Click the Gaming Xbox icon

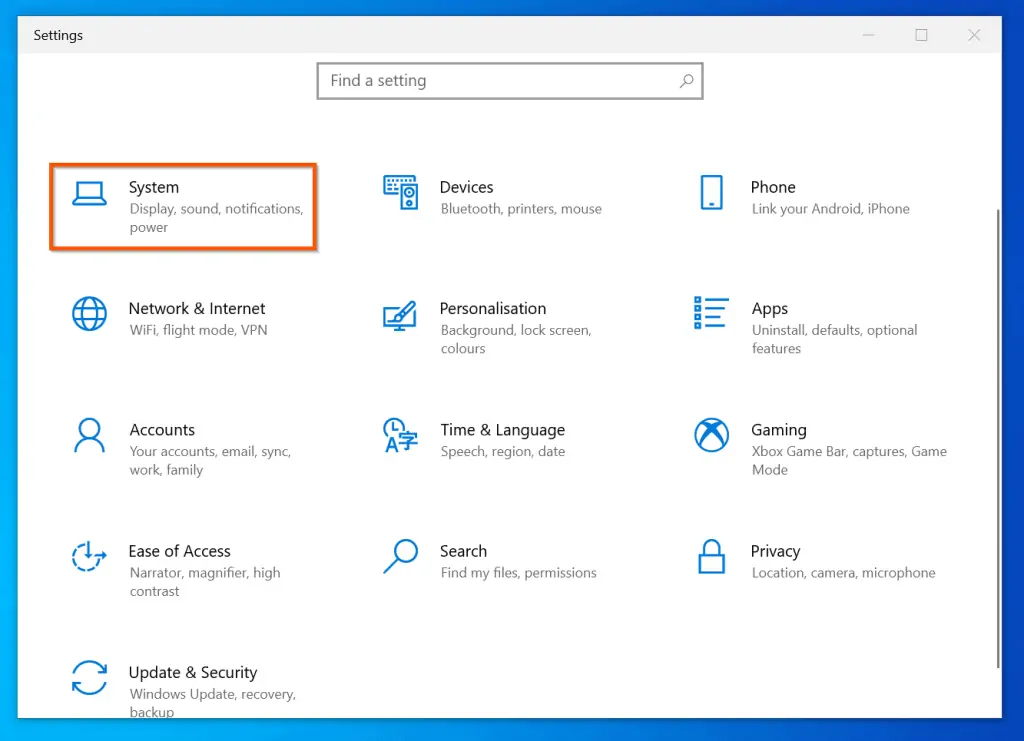click(x=711, y=435)
